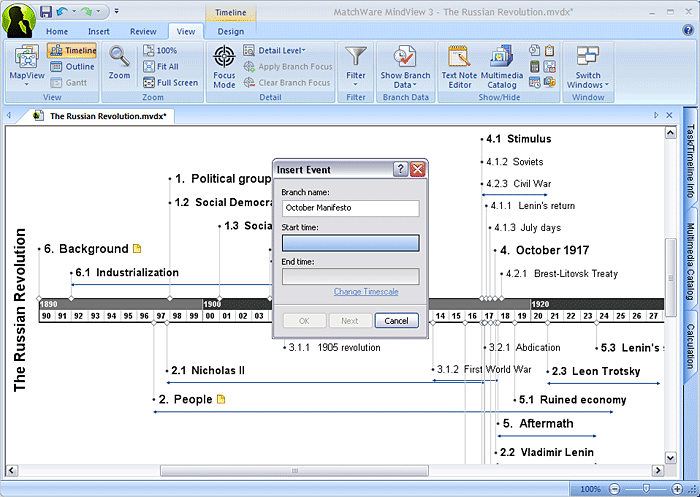This screenshot has height=497, width=700.
Task: Click the dialog help question mark button
Action: (400, 169)
